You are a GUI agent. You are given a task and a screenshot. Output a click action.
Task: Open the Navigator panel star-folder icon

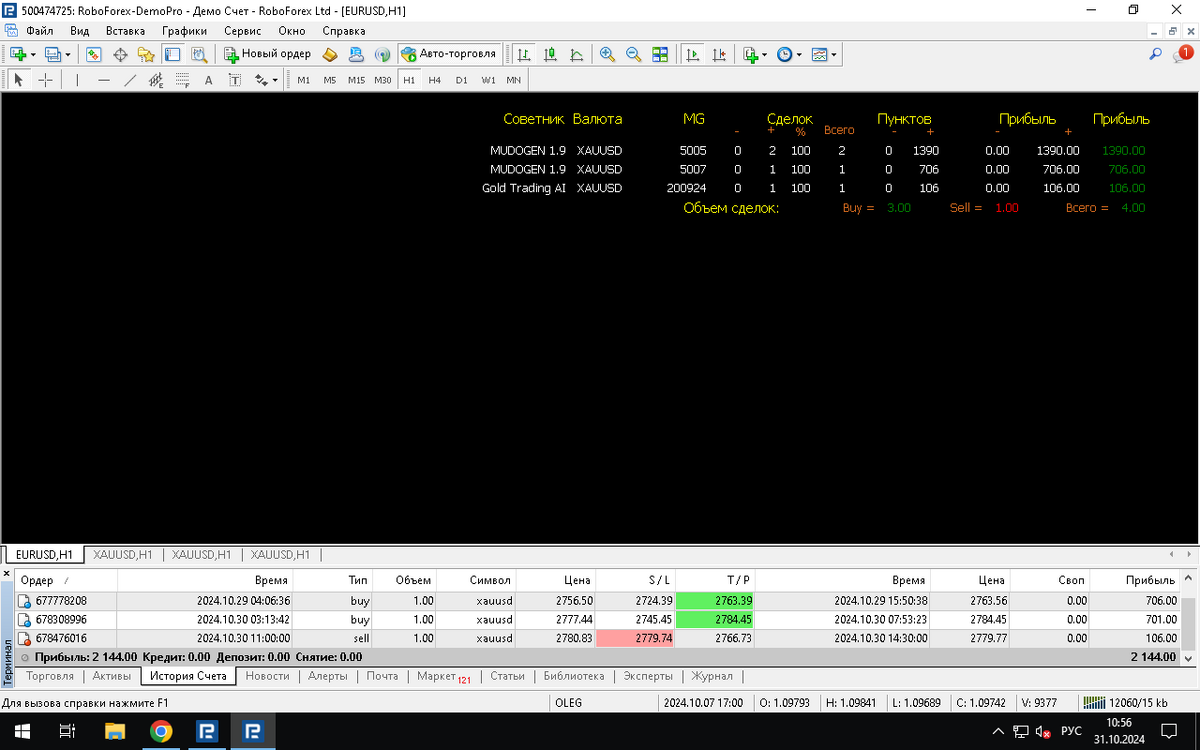pos(146,54)
